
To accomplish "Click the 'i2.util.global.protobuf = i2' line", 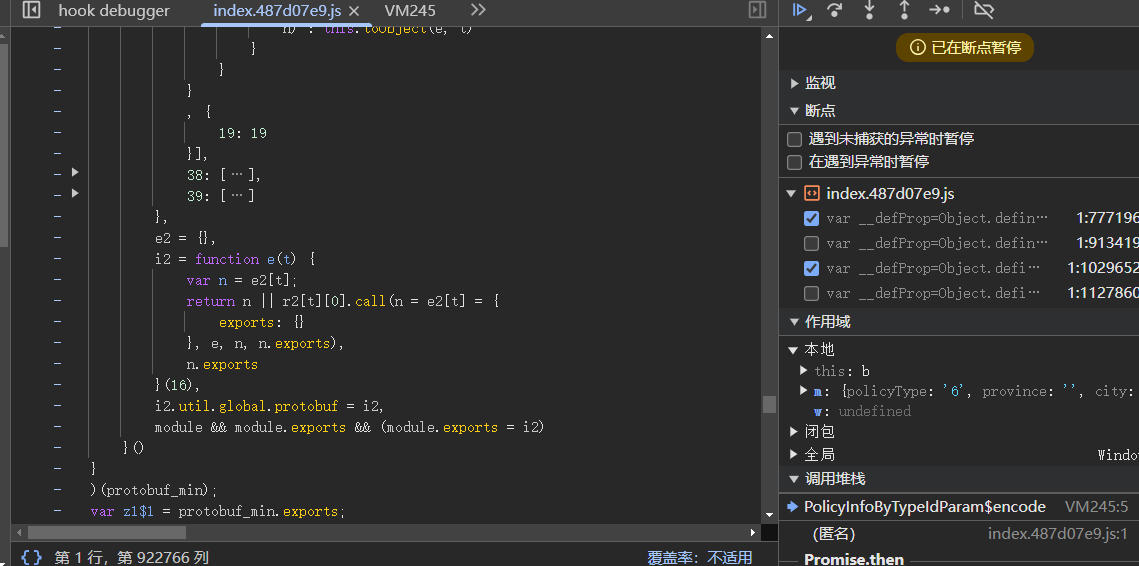I will coord(269,406).
